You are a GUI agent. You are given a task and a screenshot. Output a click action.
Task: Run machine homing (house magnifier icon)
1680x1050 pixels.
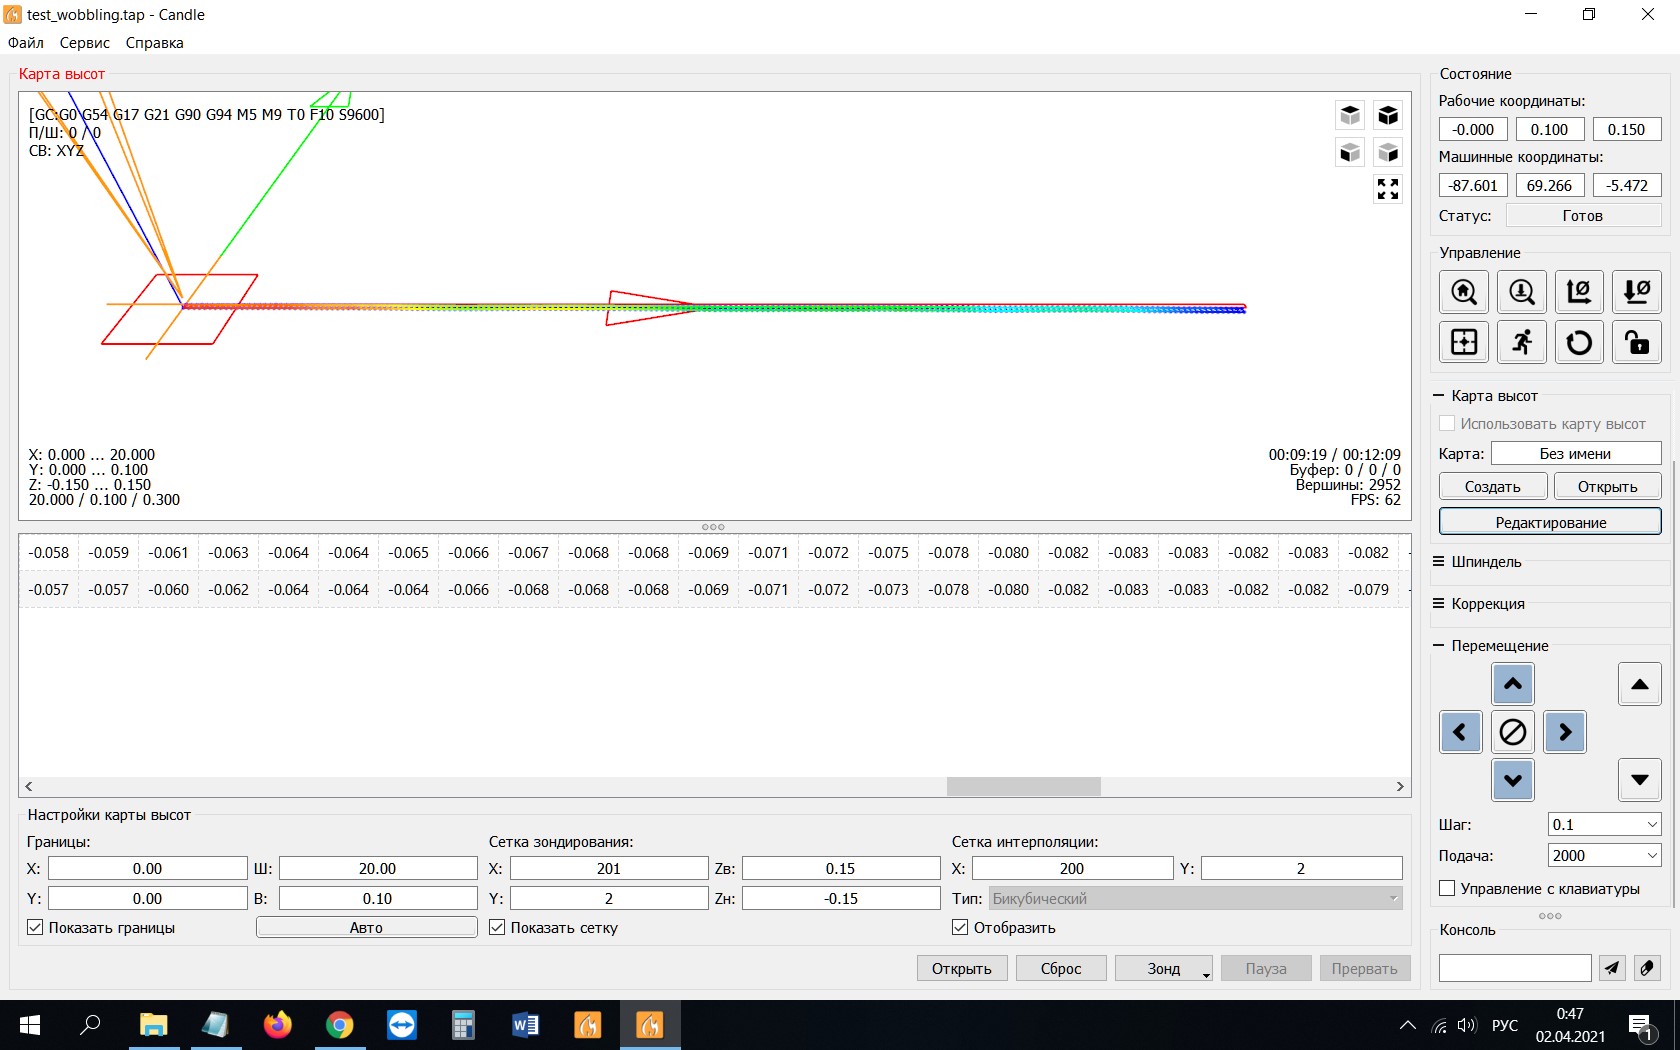click(x=1464, y=292)
